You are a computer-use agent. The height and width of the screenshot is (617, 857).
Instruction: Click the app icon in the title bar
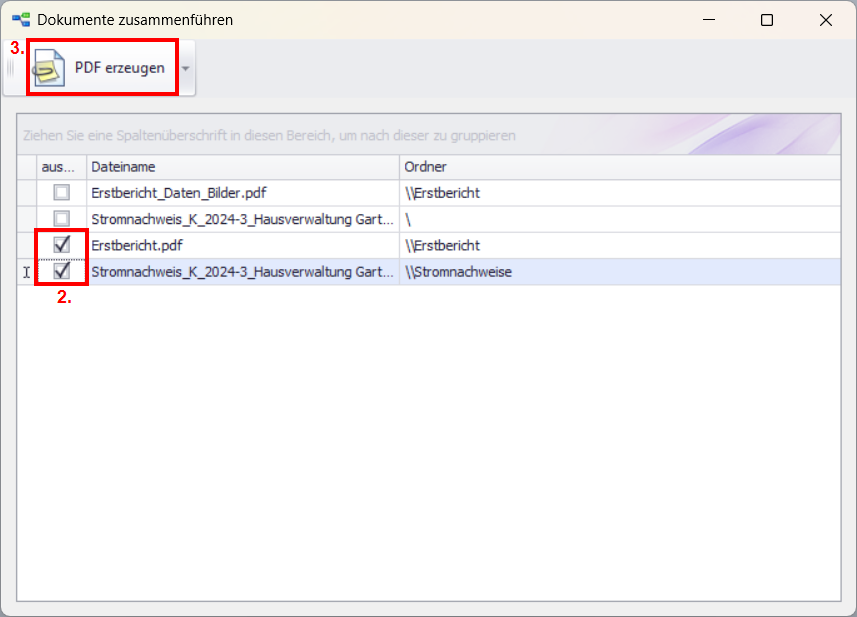20,19
